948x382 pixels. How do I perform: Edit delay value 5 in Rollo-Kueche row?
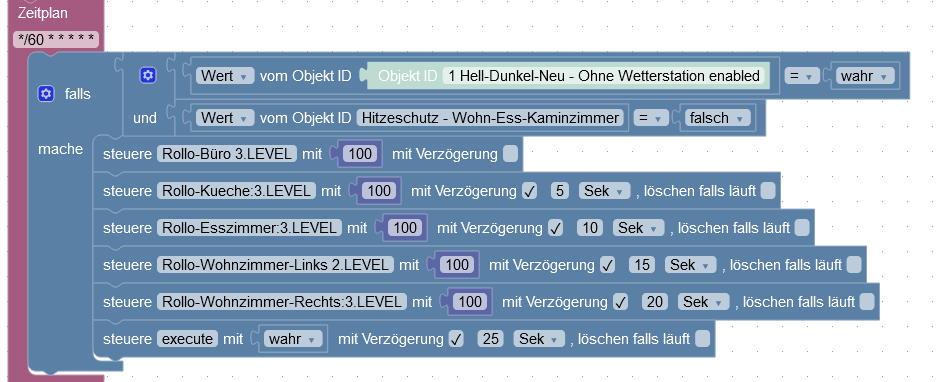560,191
